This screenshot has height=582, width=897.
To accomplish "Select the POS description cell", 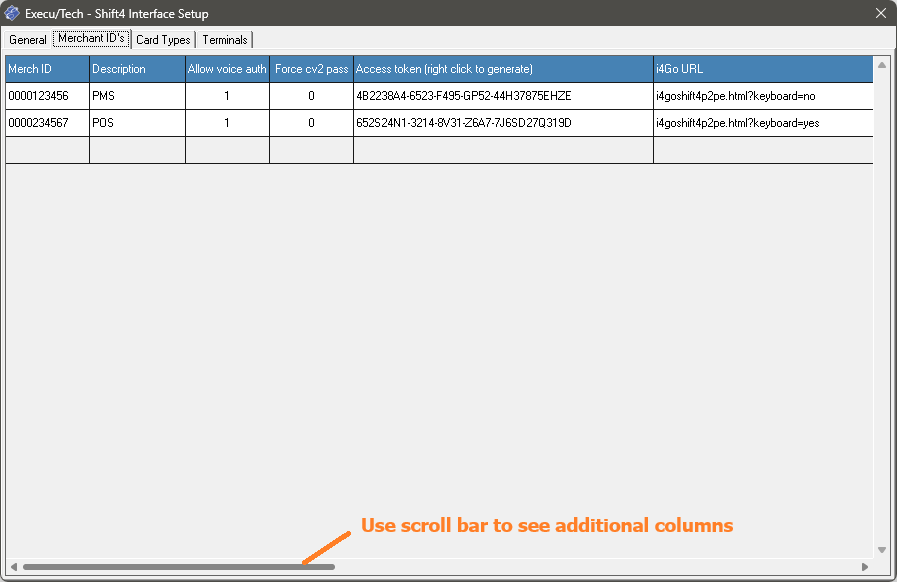I will [x=137, y=122].
